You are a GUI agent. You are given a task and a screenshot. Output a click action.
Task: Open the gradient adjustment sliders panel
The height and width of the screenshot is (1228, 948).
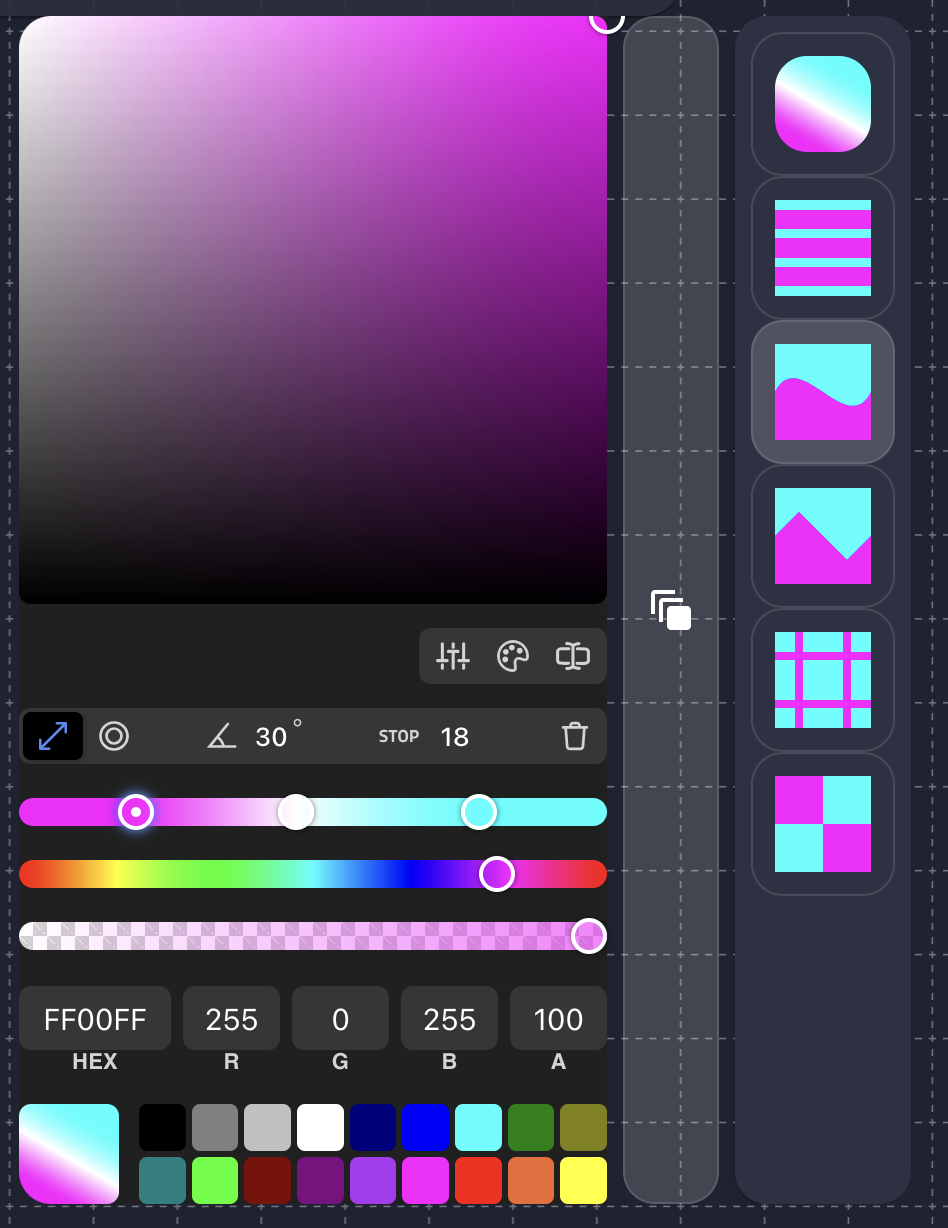click(452, 657)
